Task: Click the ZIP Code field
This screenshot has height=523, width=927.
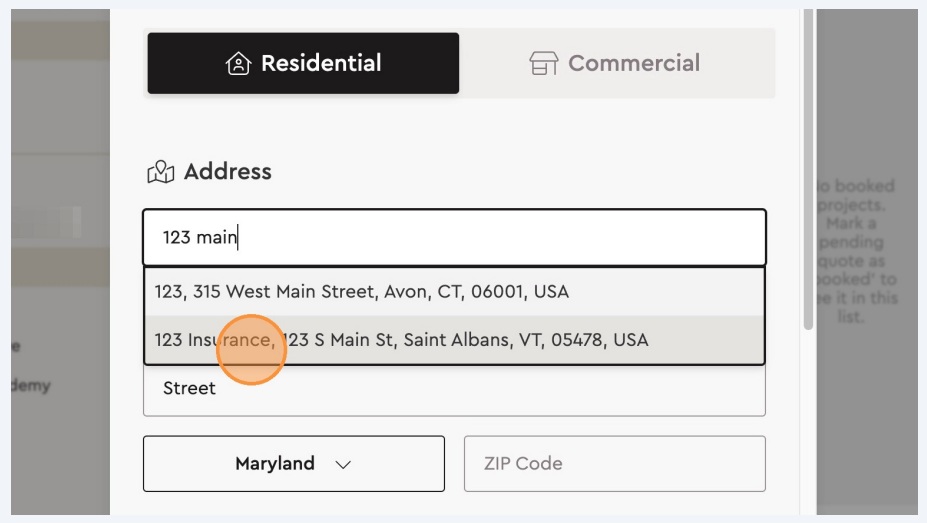Action: [614, 463]
